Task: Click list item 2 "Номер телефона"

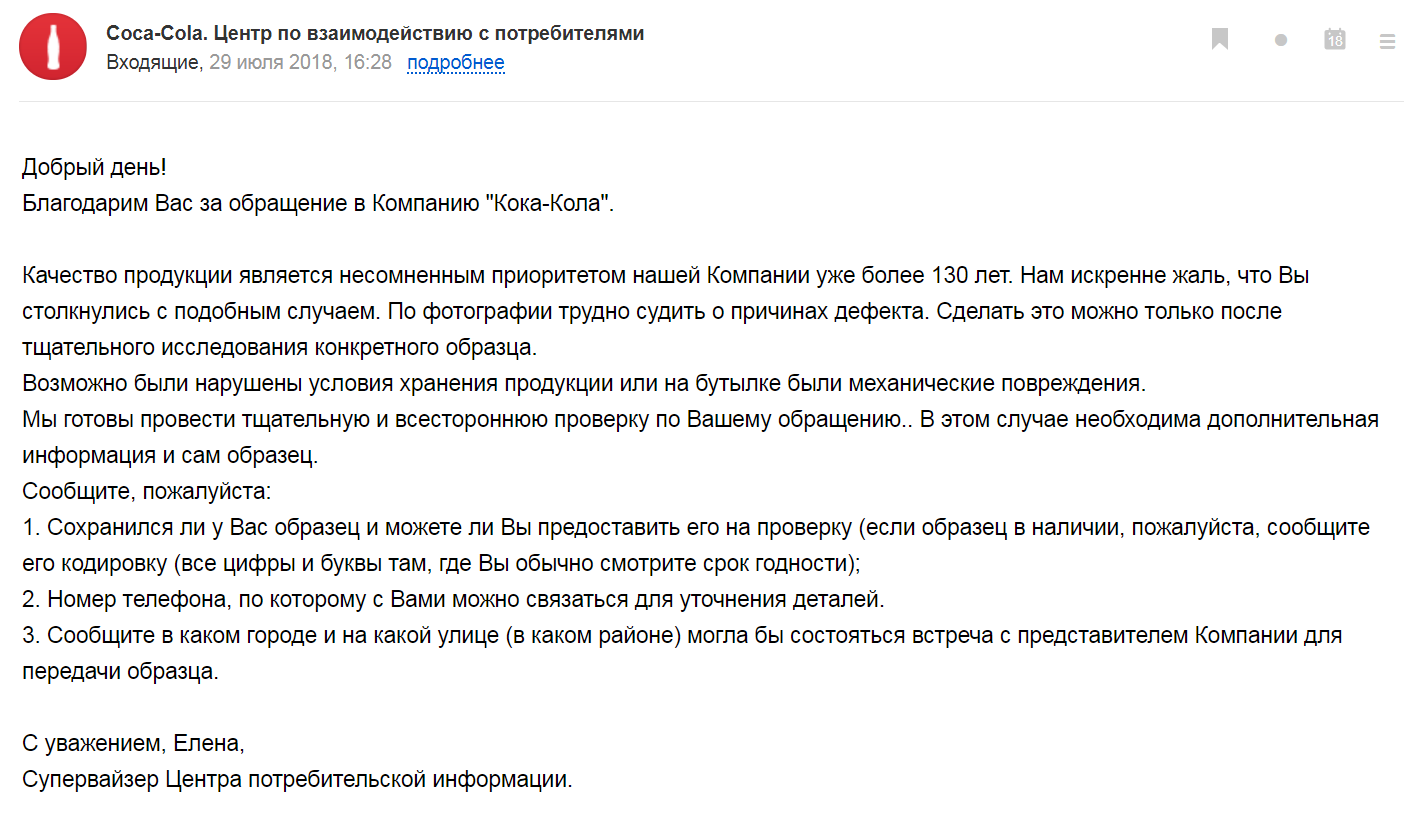Action: coord(453,599)
